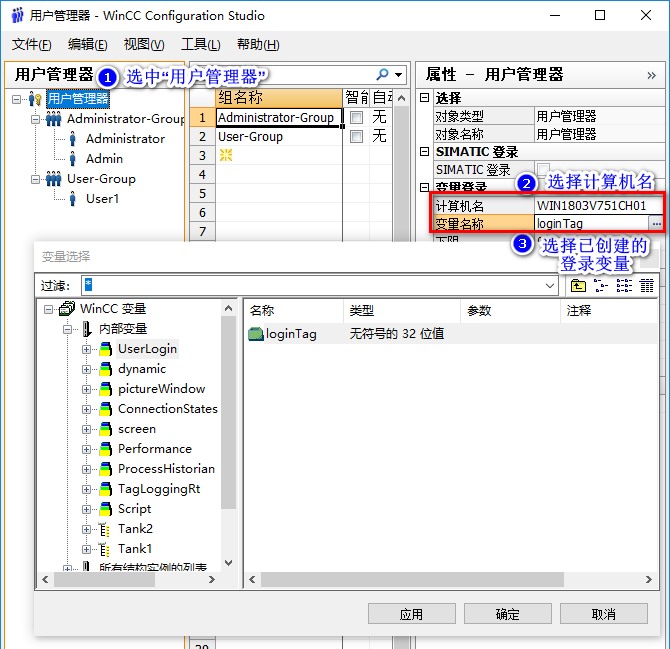
Task: Switch tag list to details view icon
Action: [x=647, y=285]
